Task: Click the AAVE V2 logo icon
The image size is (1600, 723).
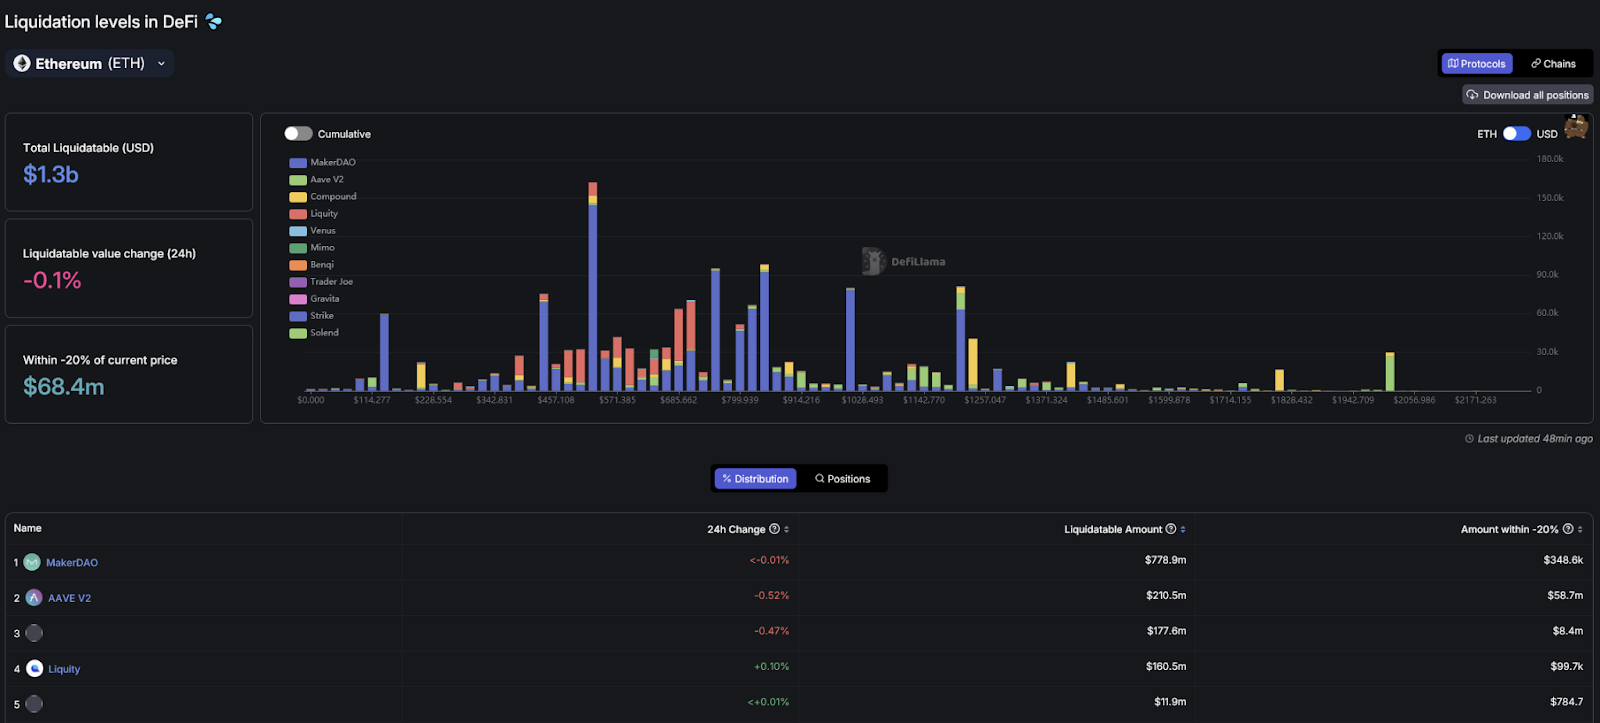Action: coord(34,597)
